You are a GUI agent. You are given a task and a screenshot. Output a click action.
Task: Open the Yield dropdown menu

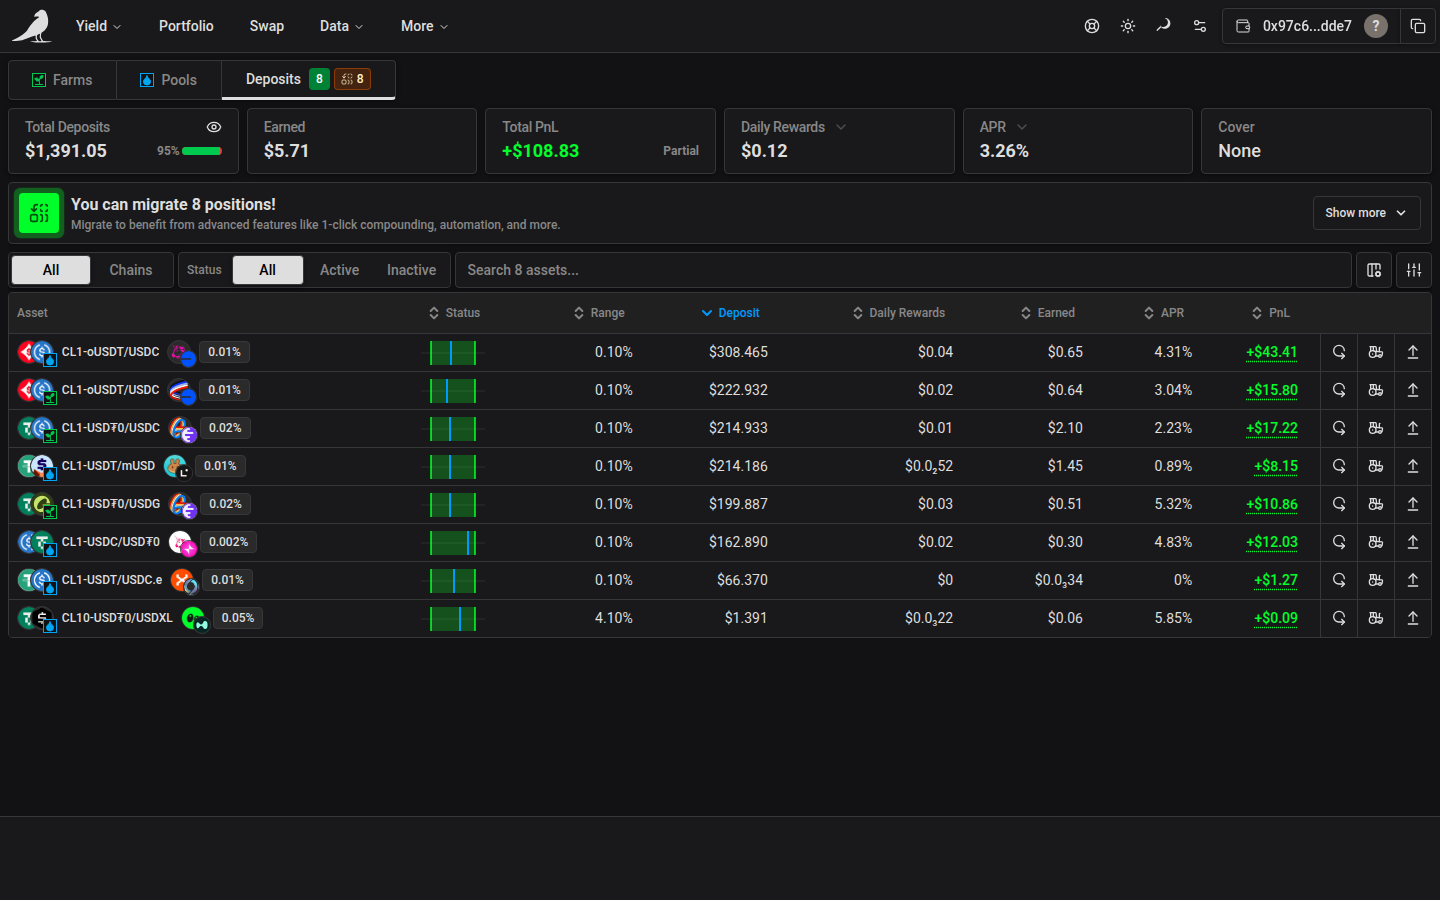[98, 26]
